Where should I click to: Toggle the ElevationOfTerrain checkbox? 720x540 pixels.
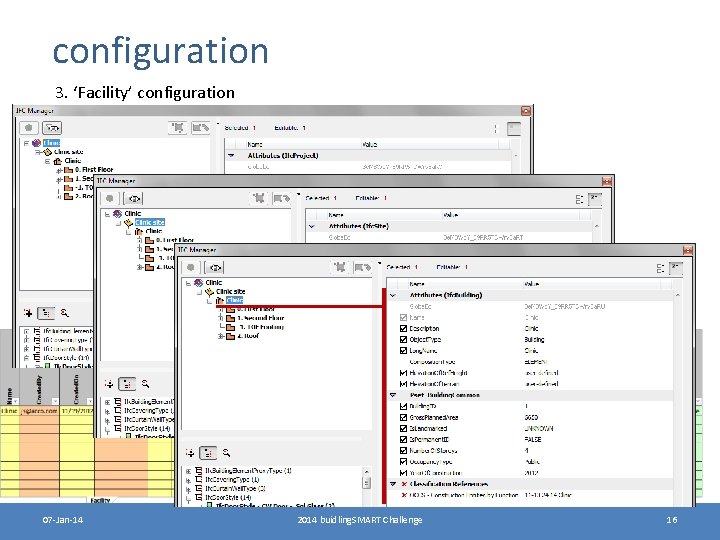(403, 384)
